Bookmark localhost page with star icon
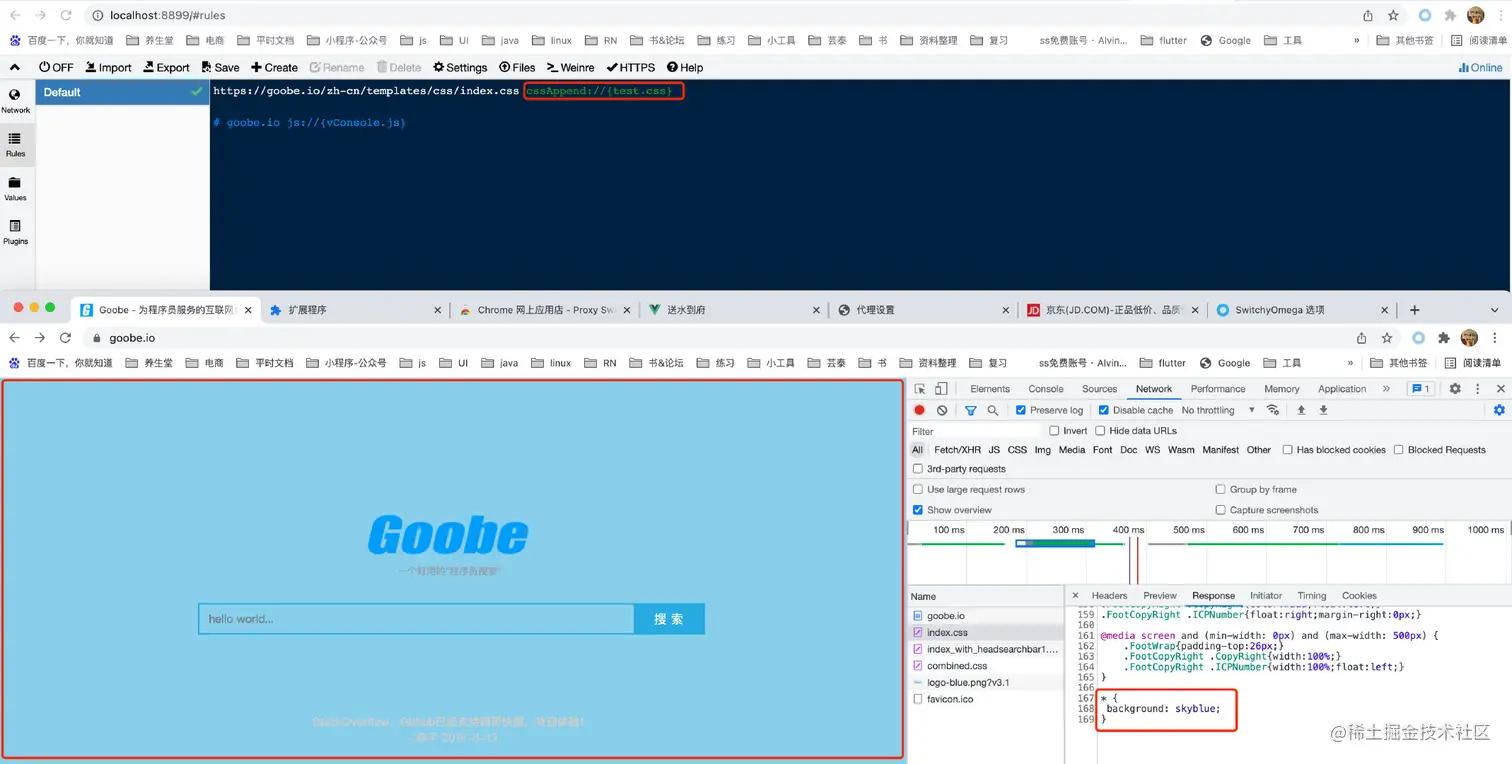 click(1393, 15)
